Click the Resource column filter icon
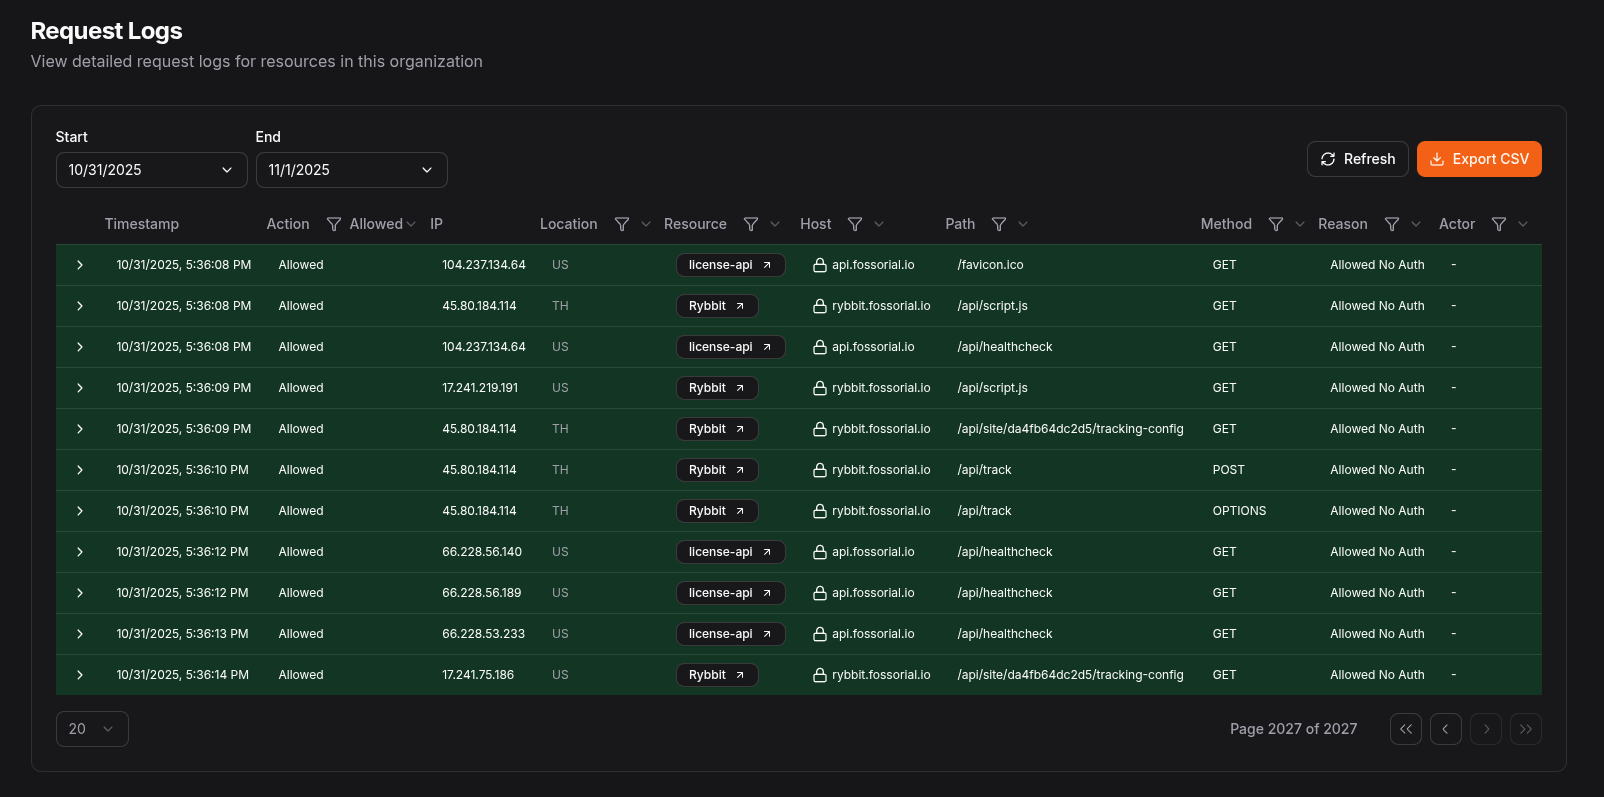 [x=751, y=224]
